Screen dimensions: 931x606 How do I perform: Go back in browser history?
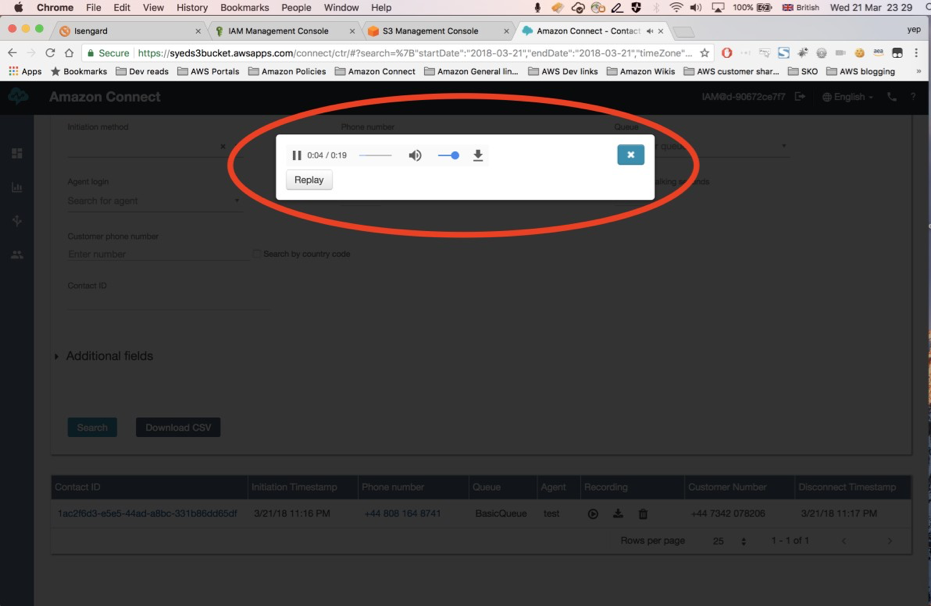tap(12, 53)
